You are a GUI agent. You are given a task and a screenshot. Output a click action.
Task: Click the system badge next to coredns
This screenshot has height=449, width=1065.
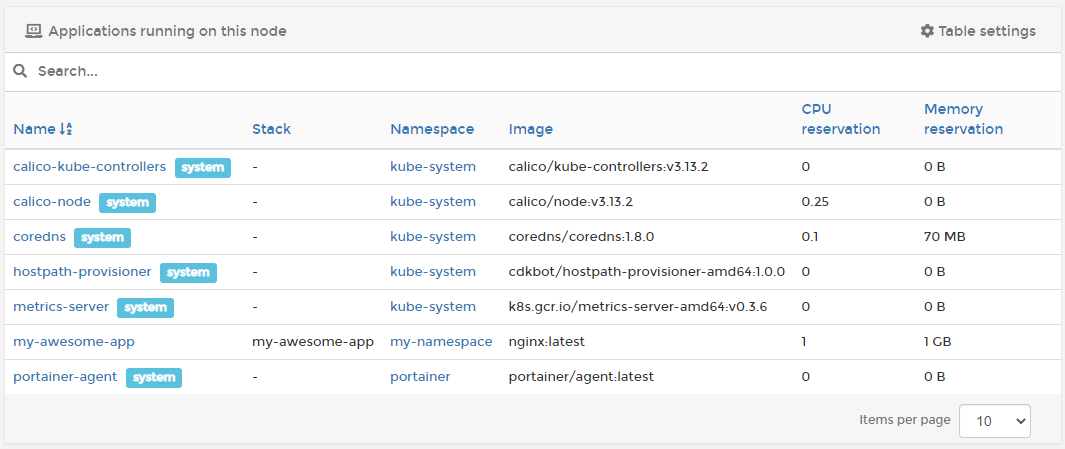(x=102, y=237)
